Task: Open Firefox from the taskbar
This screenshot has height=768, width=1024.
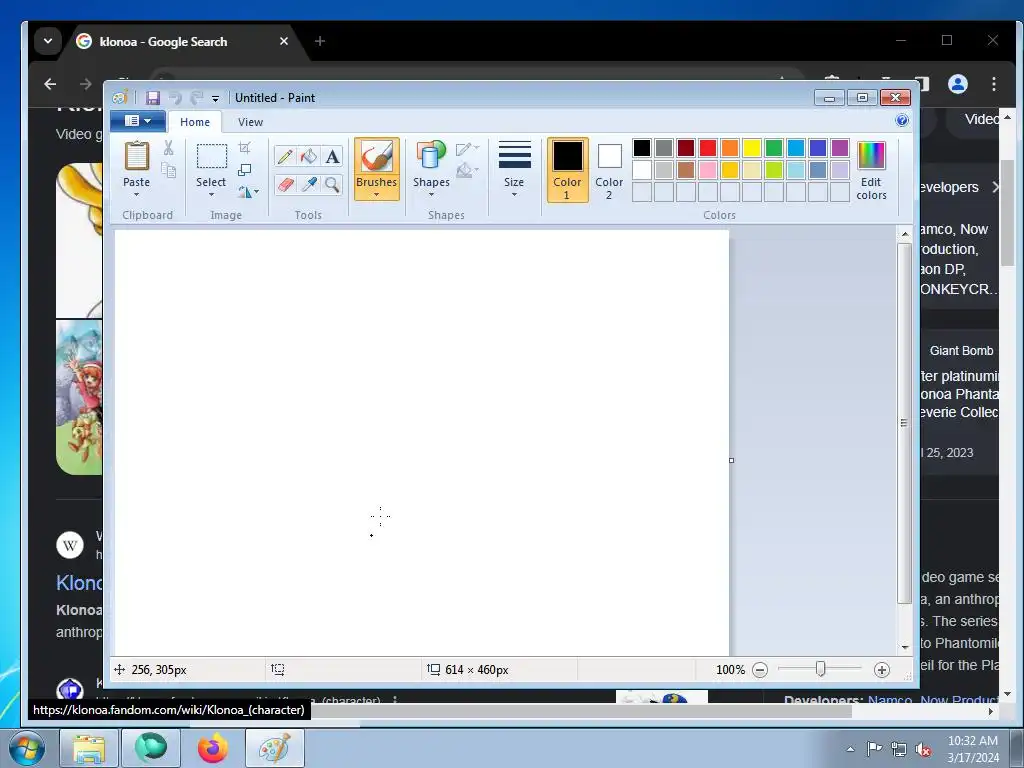Action: point(213,748)
